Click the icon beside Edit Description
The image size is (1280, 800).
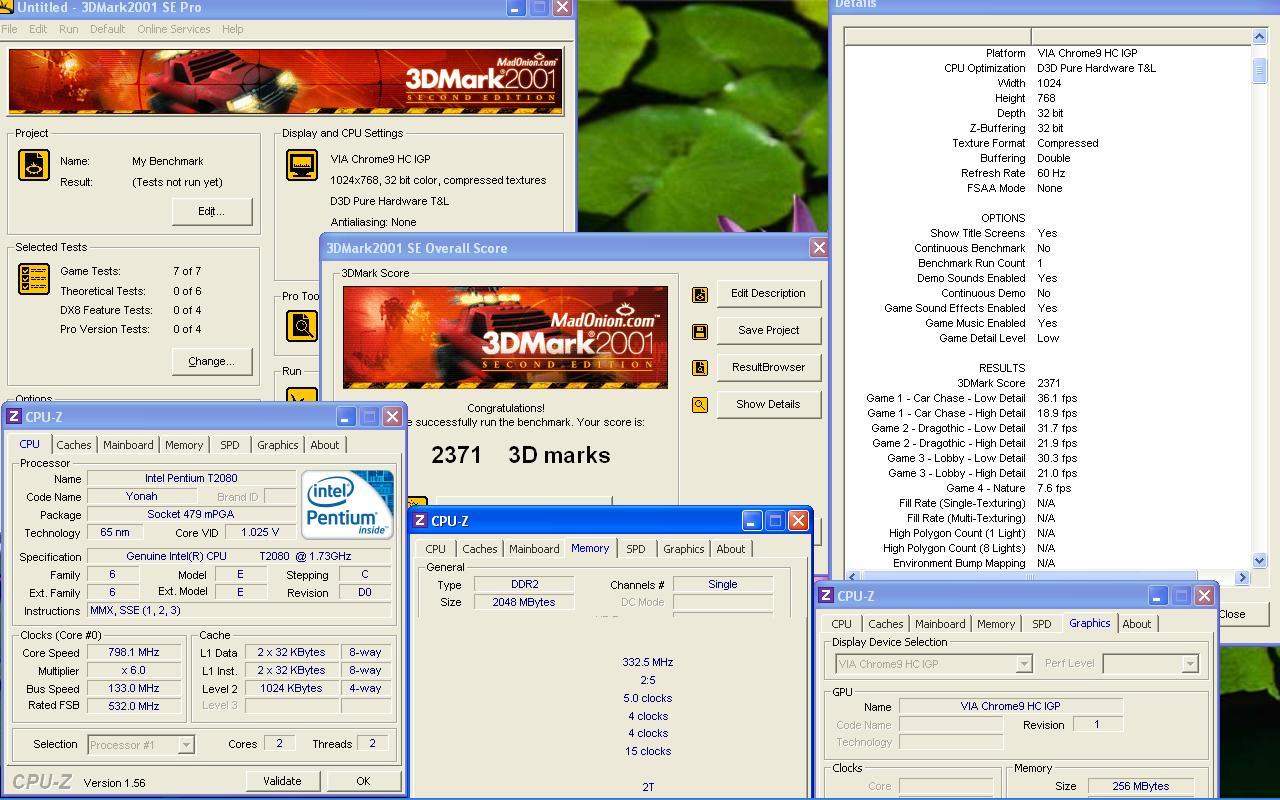point(700,294)
